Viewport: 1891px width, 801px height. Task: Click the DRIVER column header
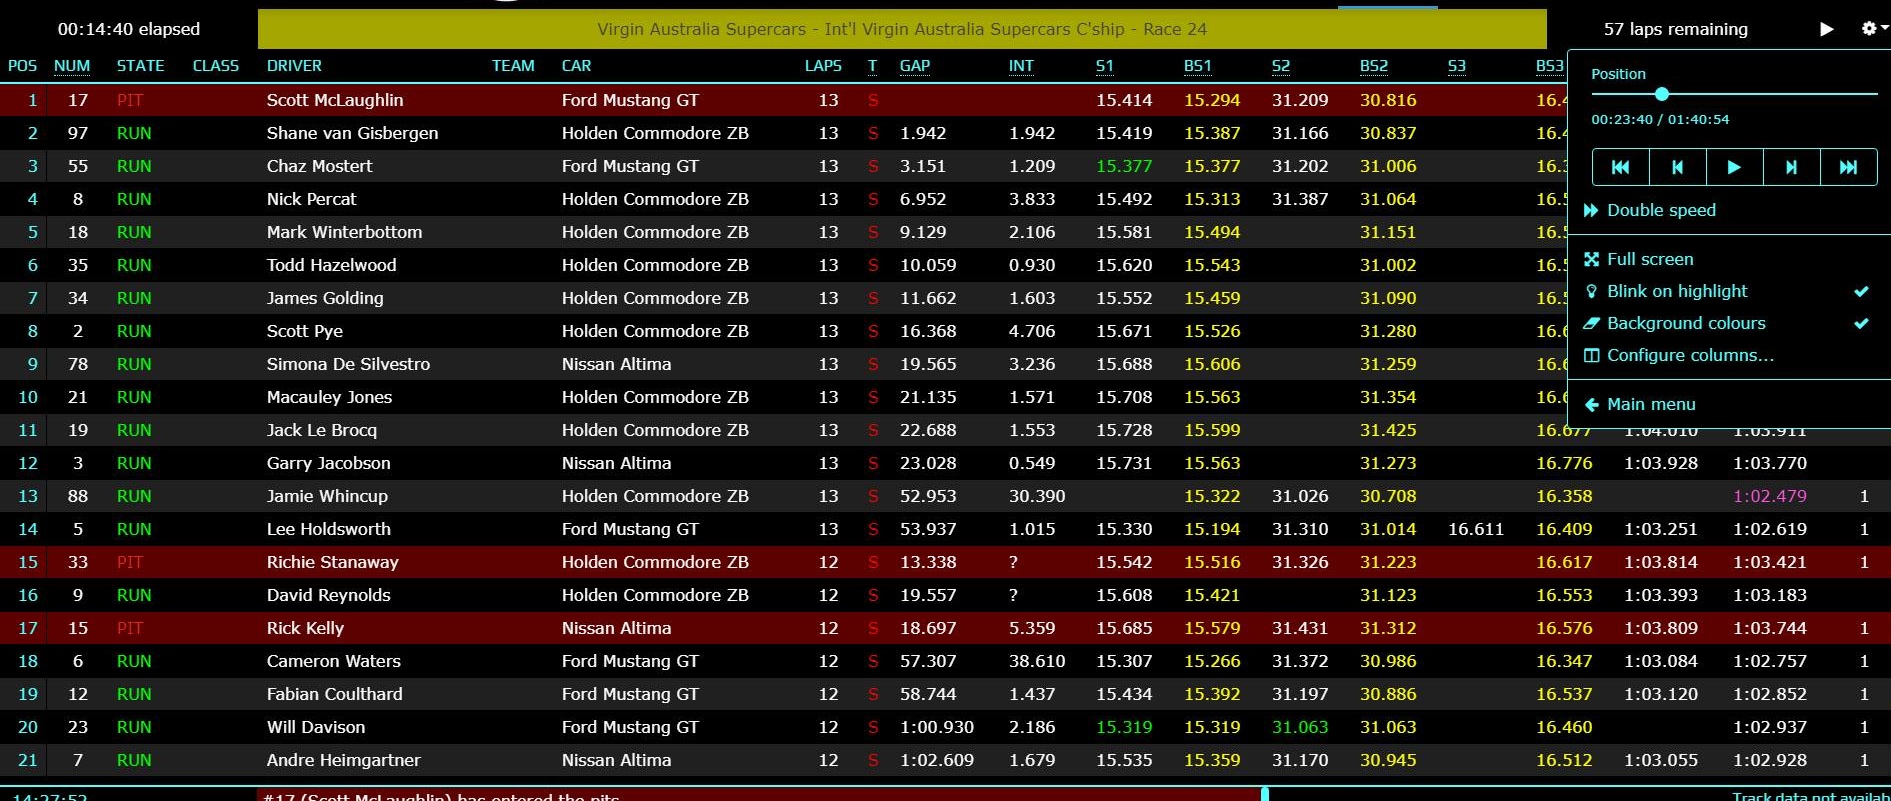click(x=294, y=66)
